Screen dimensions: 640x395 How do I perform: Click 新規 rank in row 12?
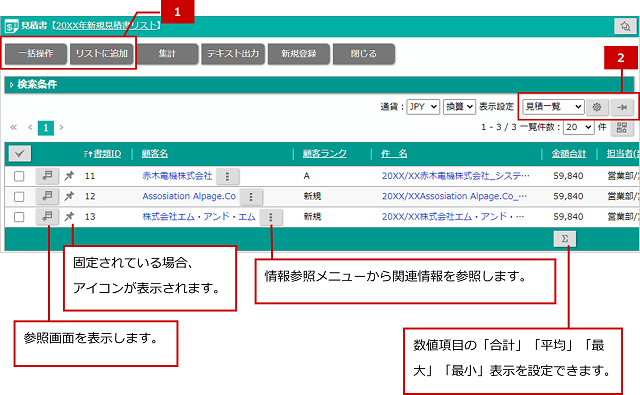coord(312,196)
